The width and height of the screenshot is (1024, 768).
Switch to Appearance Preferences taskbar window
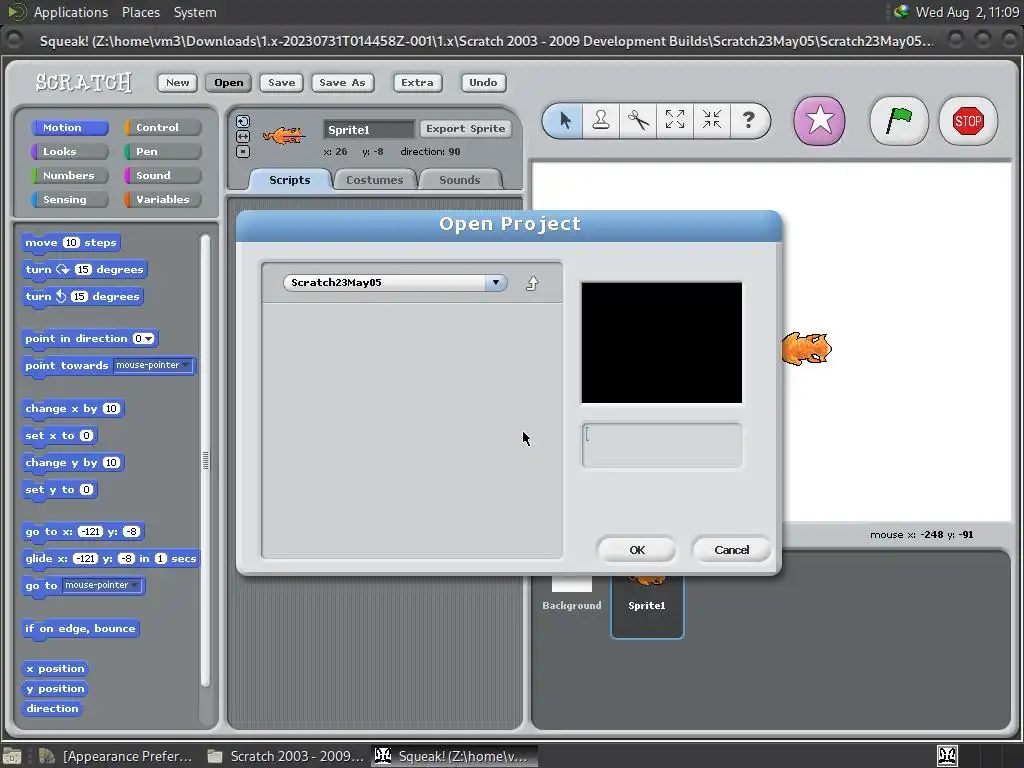[x=116, y=756]
